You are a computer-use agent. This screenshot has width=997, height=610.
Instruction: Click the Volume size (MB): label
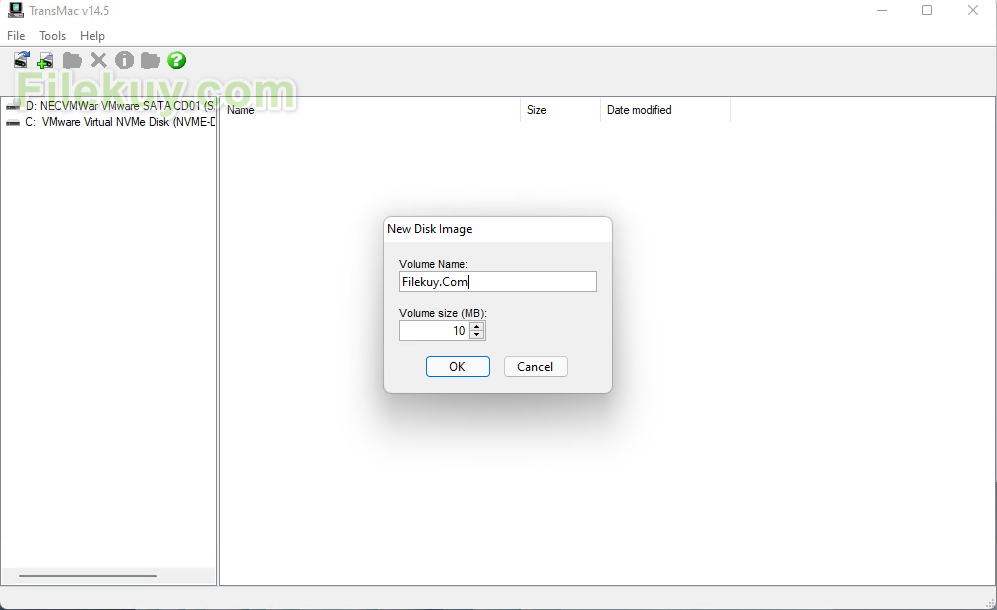[x=443, y=313]
